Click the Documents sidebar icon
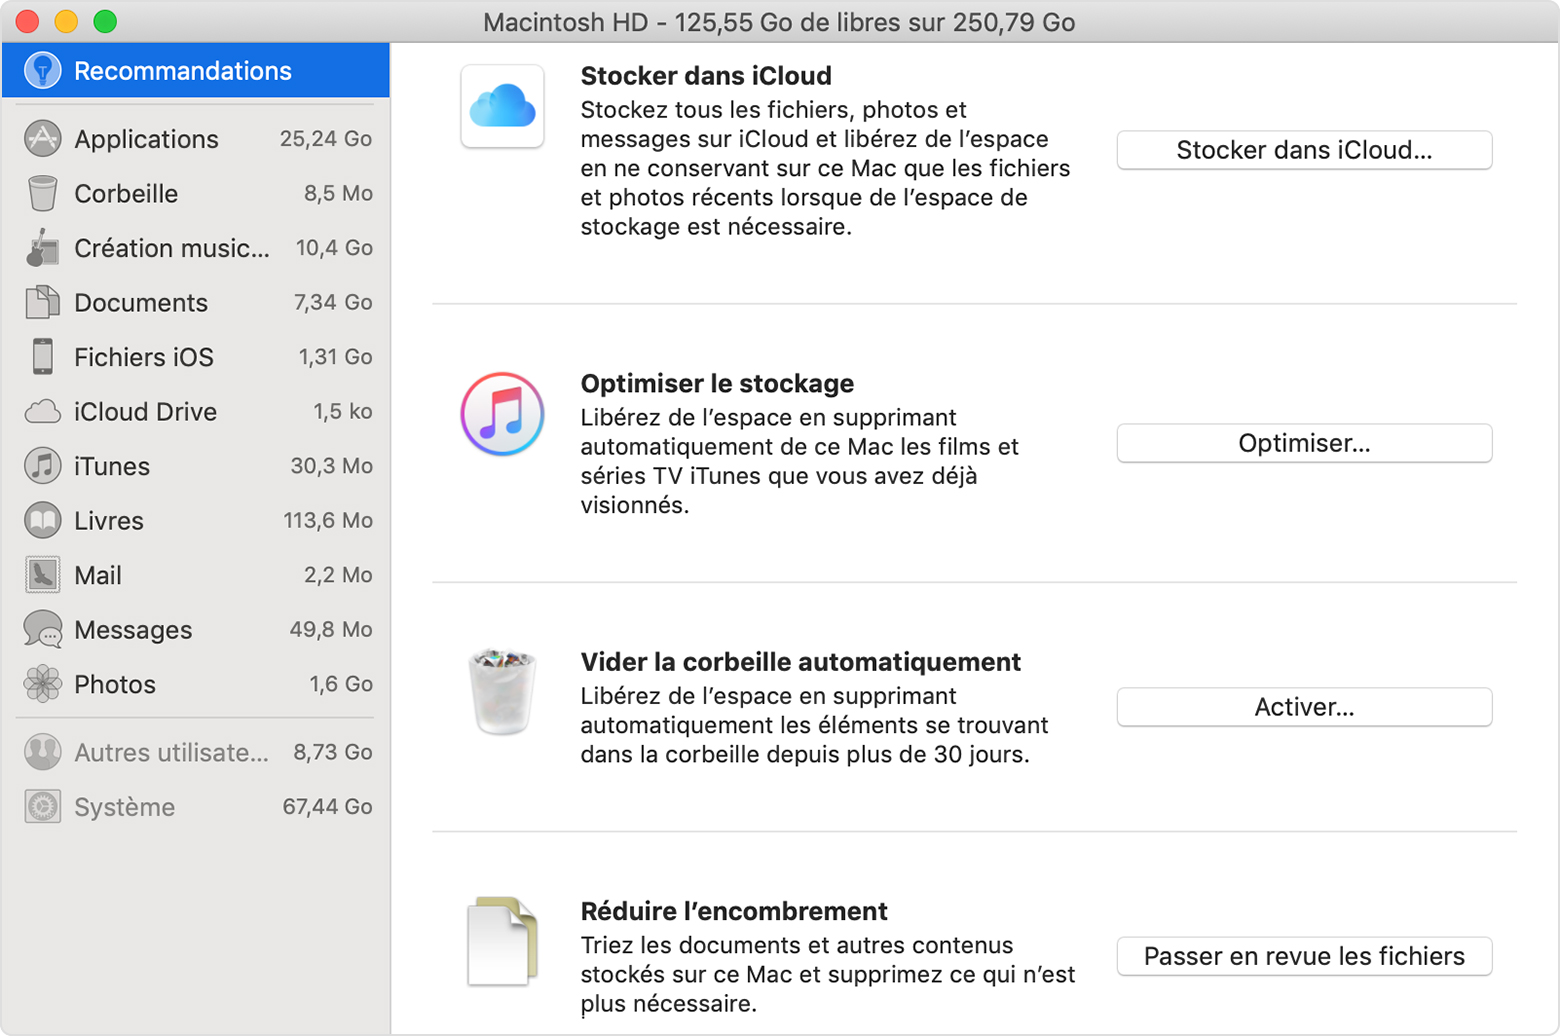This screenshot has width=1560, height=1036. tap(42, 302)
